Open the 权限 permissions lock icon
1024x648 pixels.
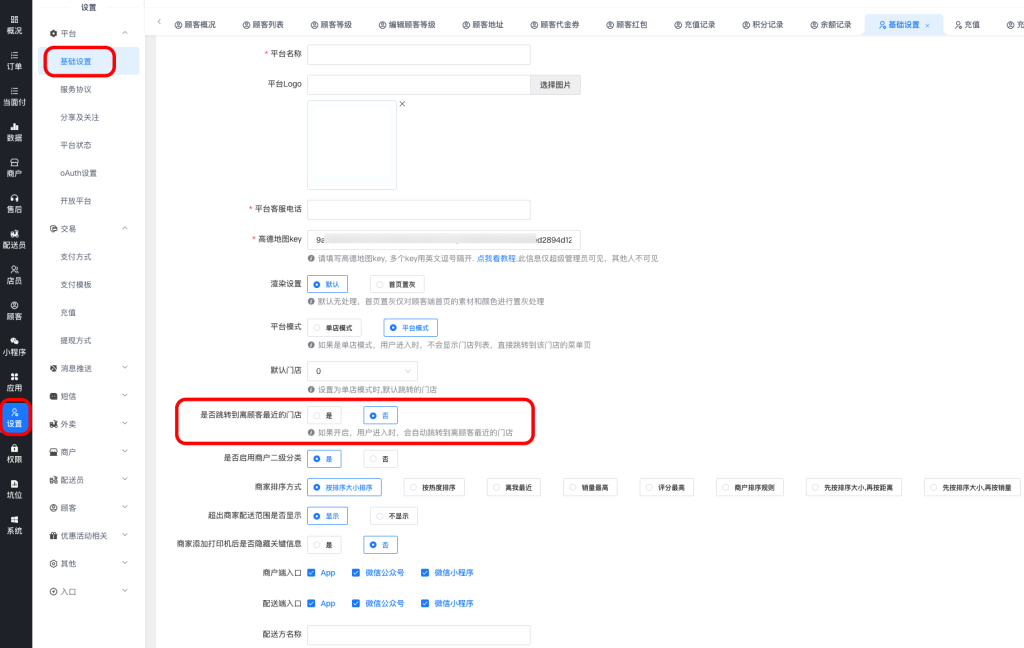pos(14,453)
